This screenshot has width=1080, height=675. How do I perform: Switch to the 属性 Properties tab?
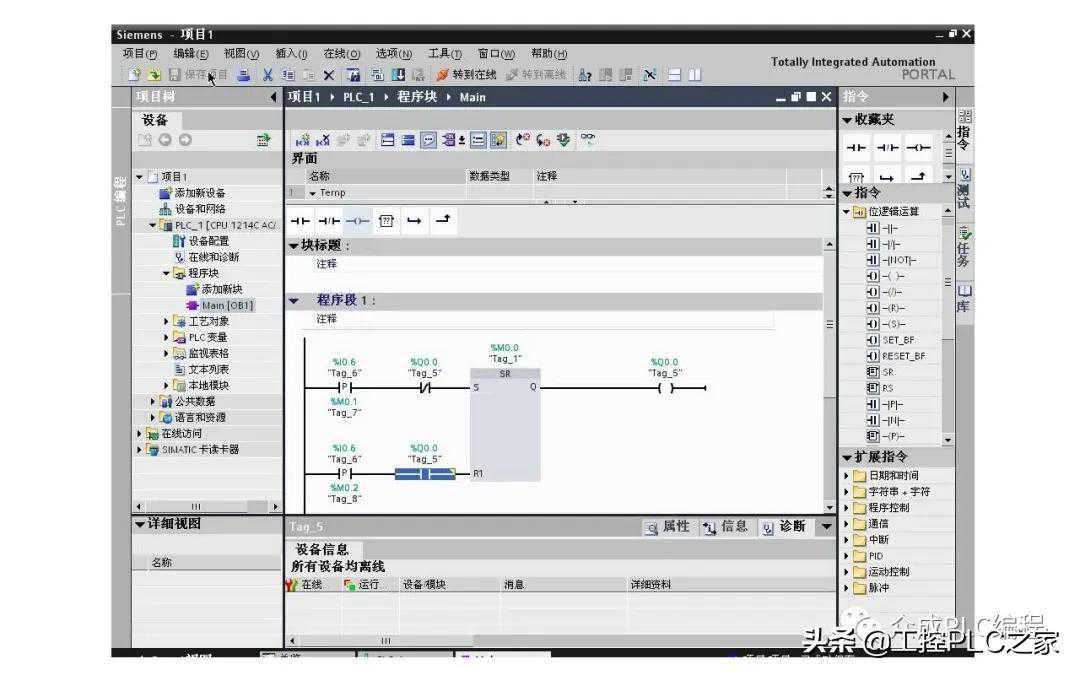point(667,527)
